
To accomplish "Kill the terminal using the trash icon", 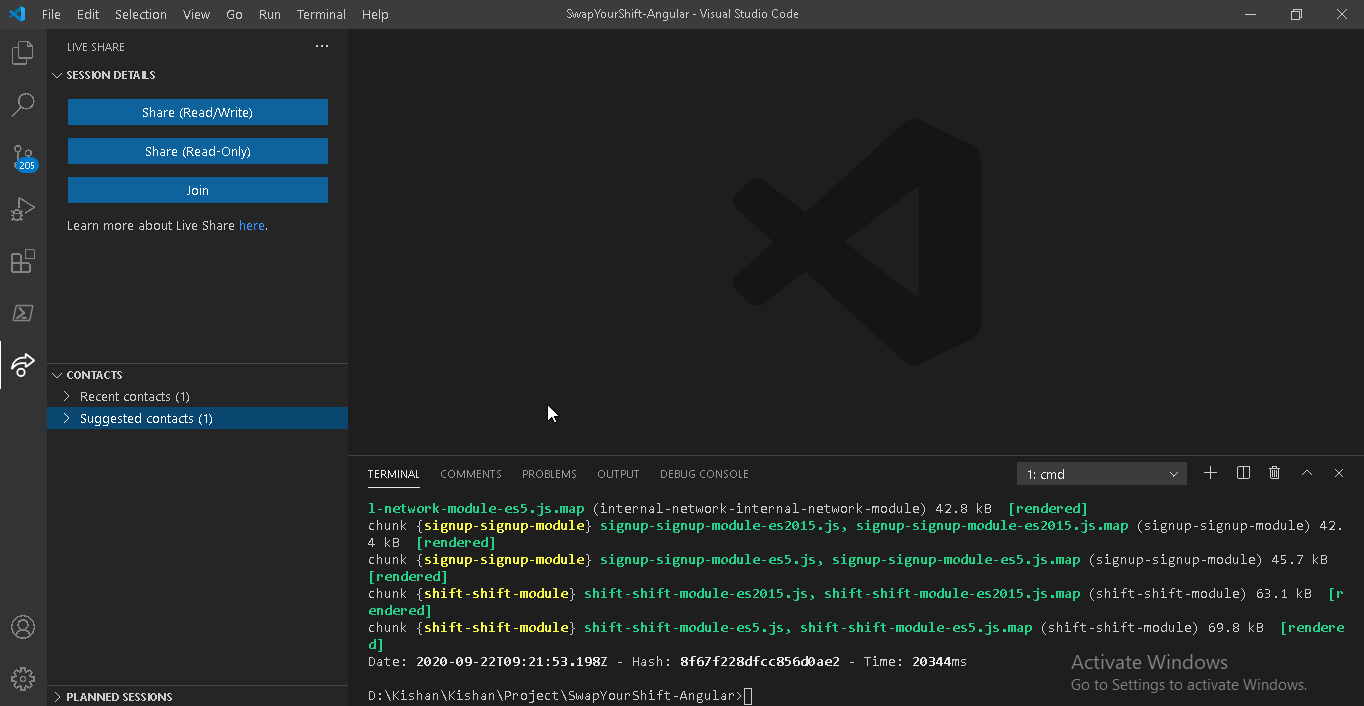I will [x=1274, y=472].
